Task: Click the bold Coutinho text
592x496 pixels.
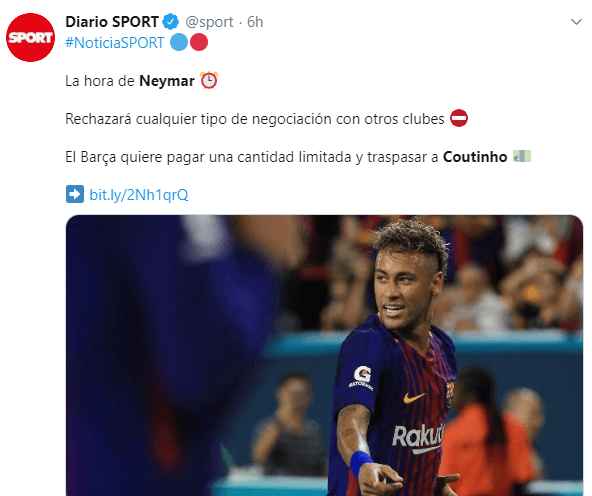Action: [x=475, y=157]
